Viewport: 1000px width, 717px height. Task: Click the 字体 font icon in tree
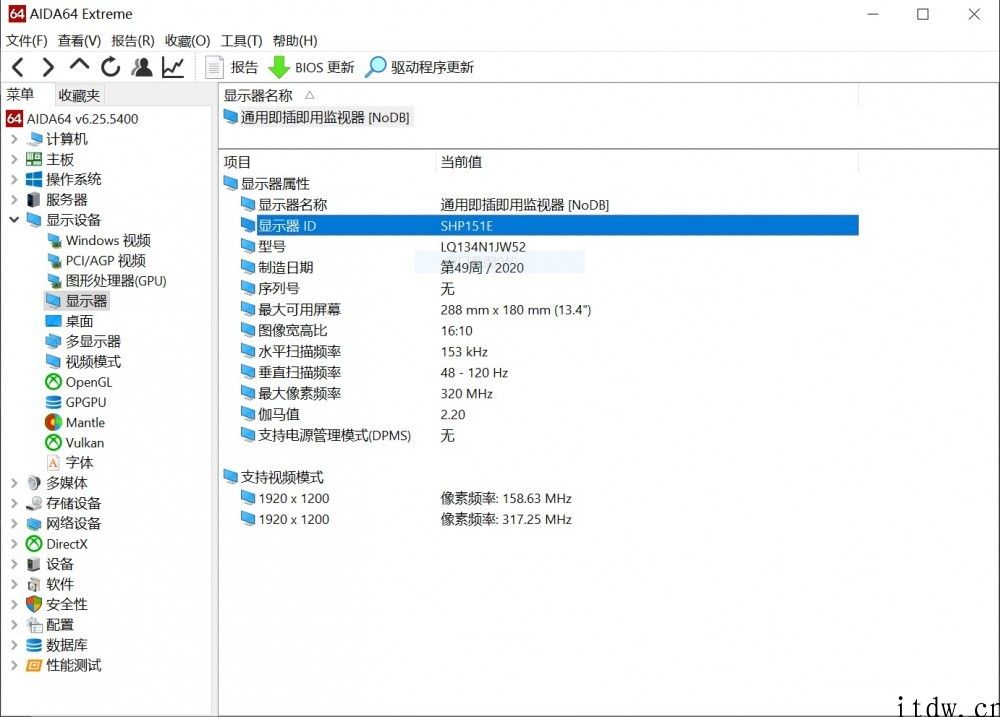click(x=54, y=463)
